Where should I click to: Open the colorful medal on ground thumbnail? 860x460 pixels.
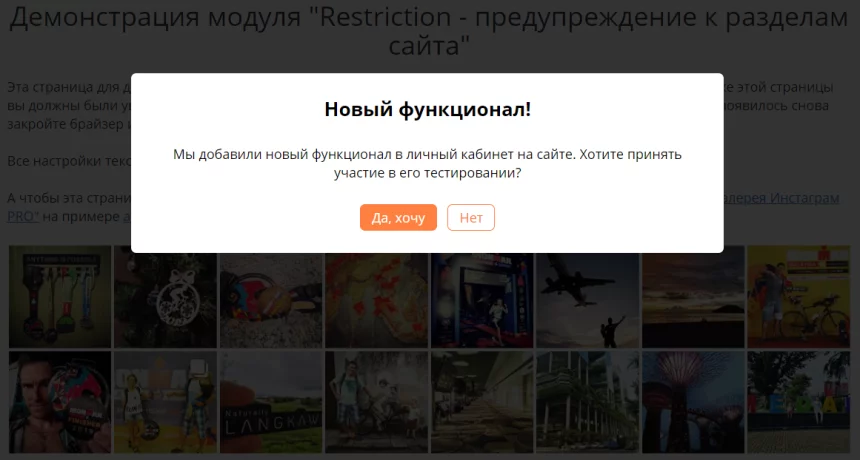point(270,296)
